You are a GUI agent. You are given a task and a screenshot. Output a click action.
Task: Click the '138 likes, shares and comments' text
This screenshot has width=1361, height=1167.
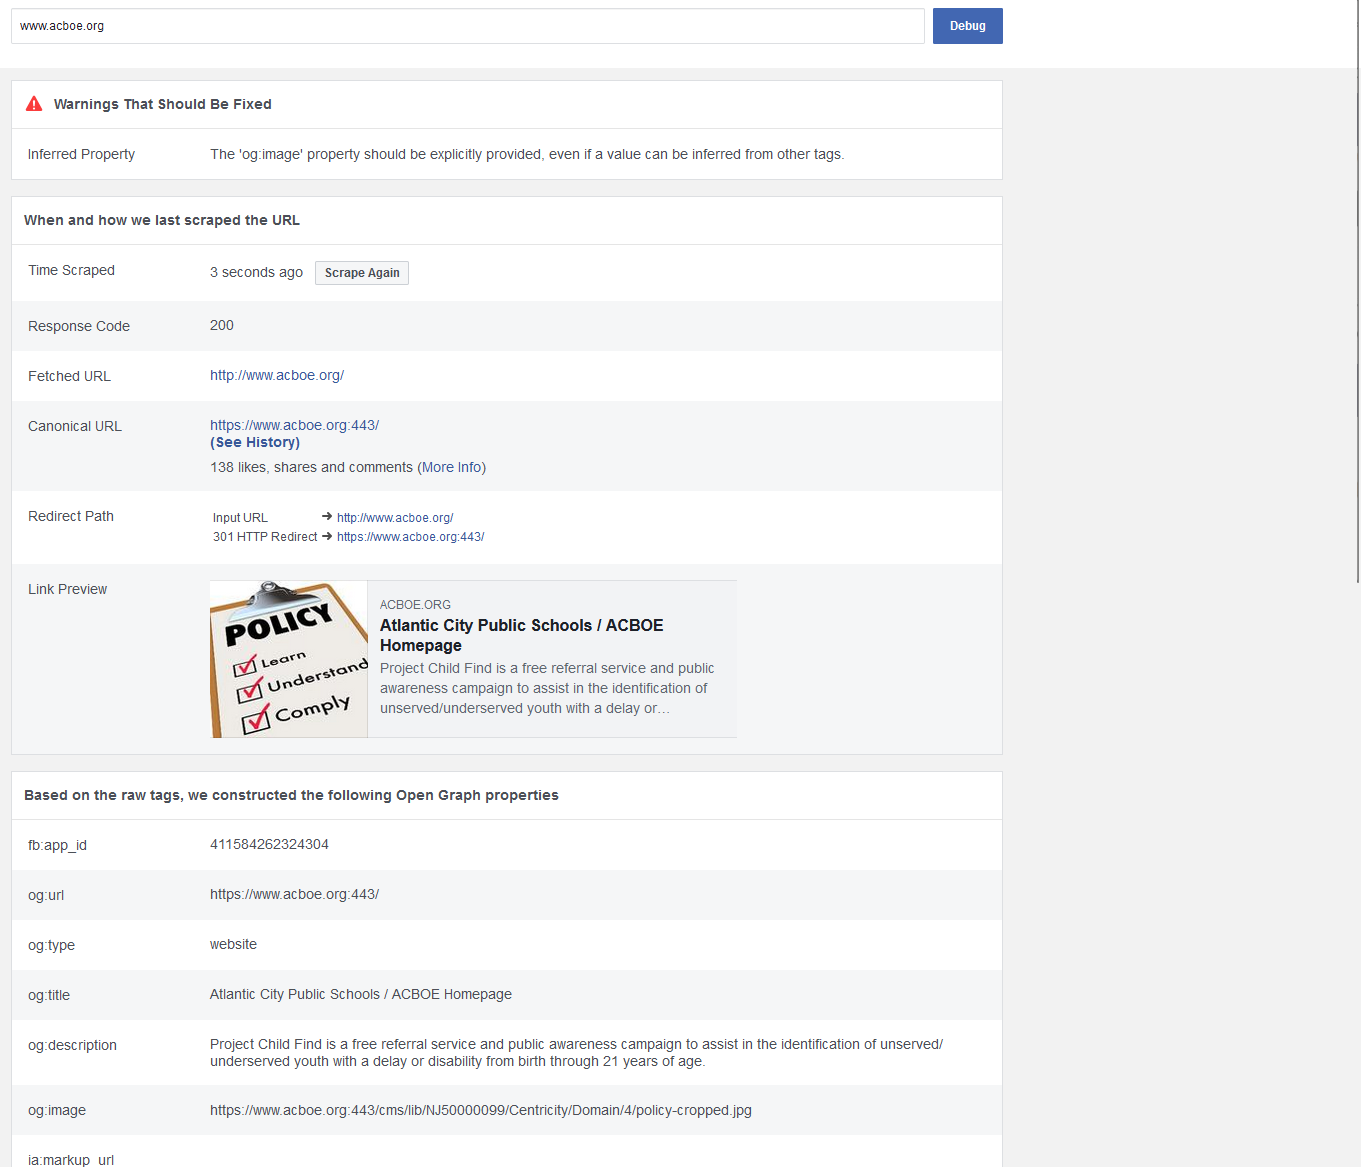click(x=311, y=467)
